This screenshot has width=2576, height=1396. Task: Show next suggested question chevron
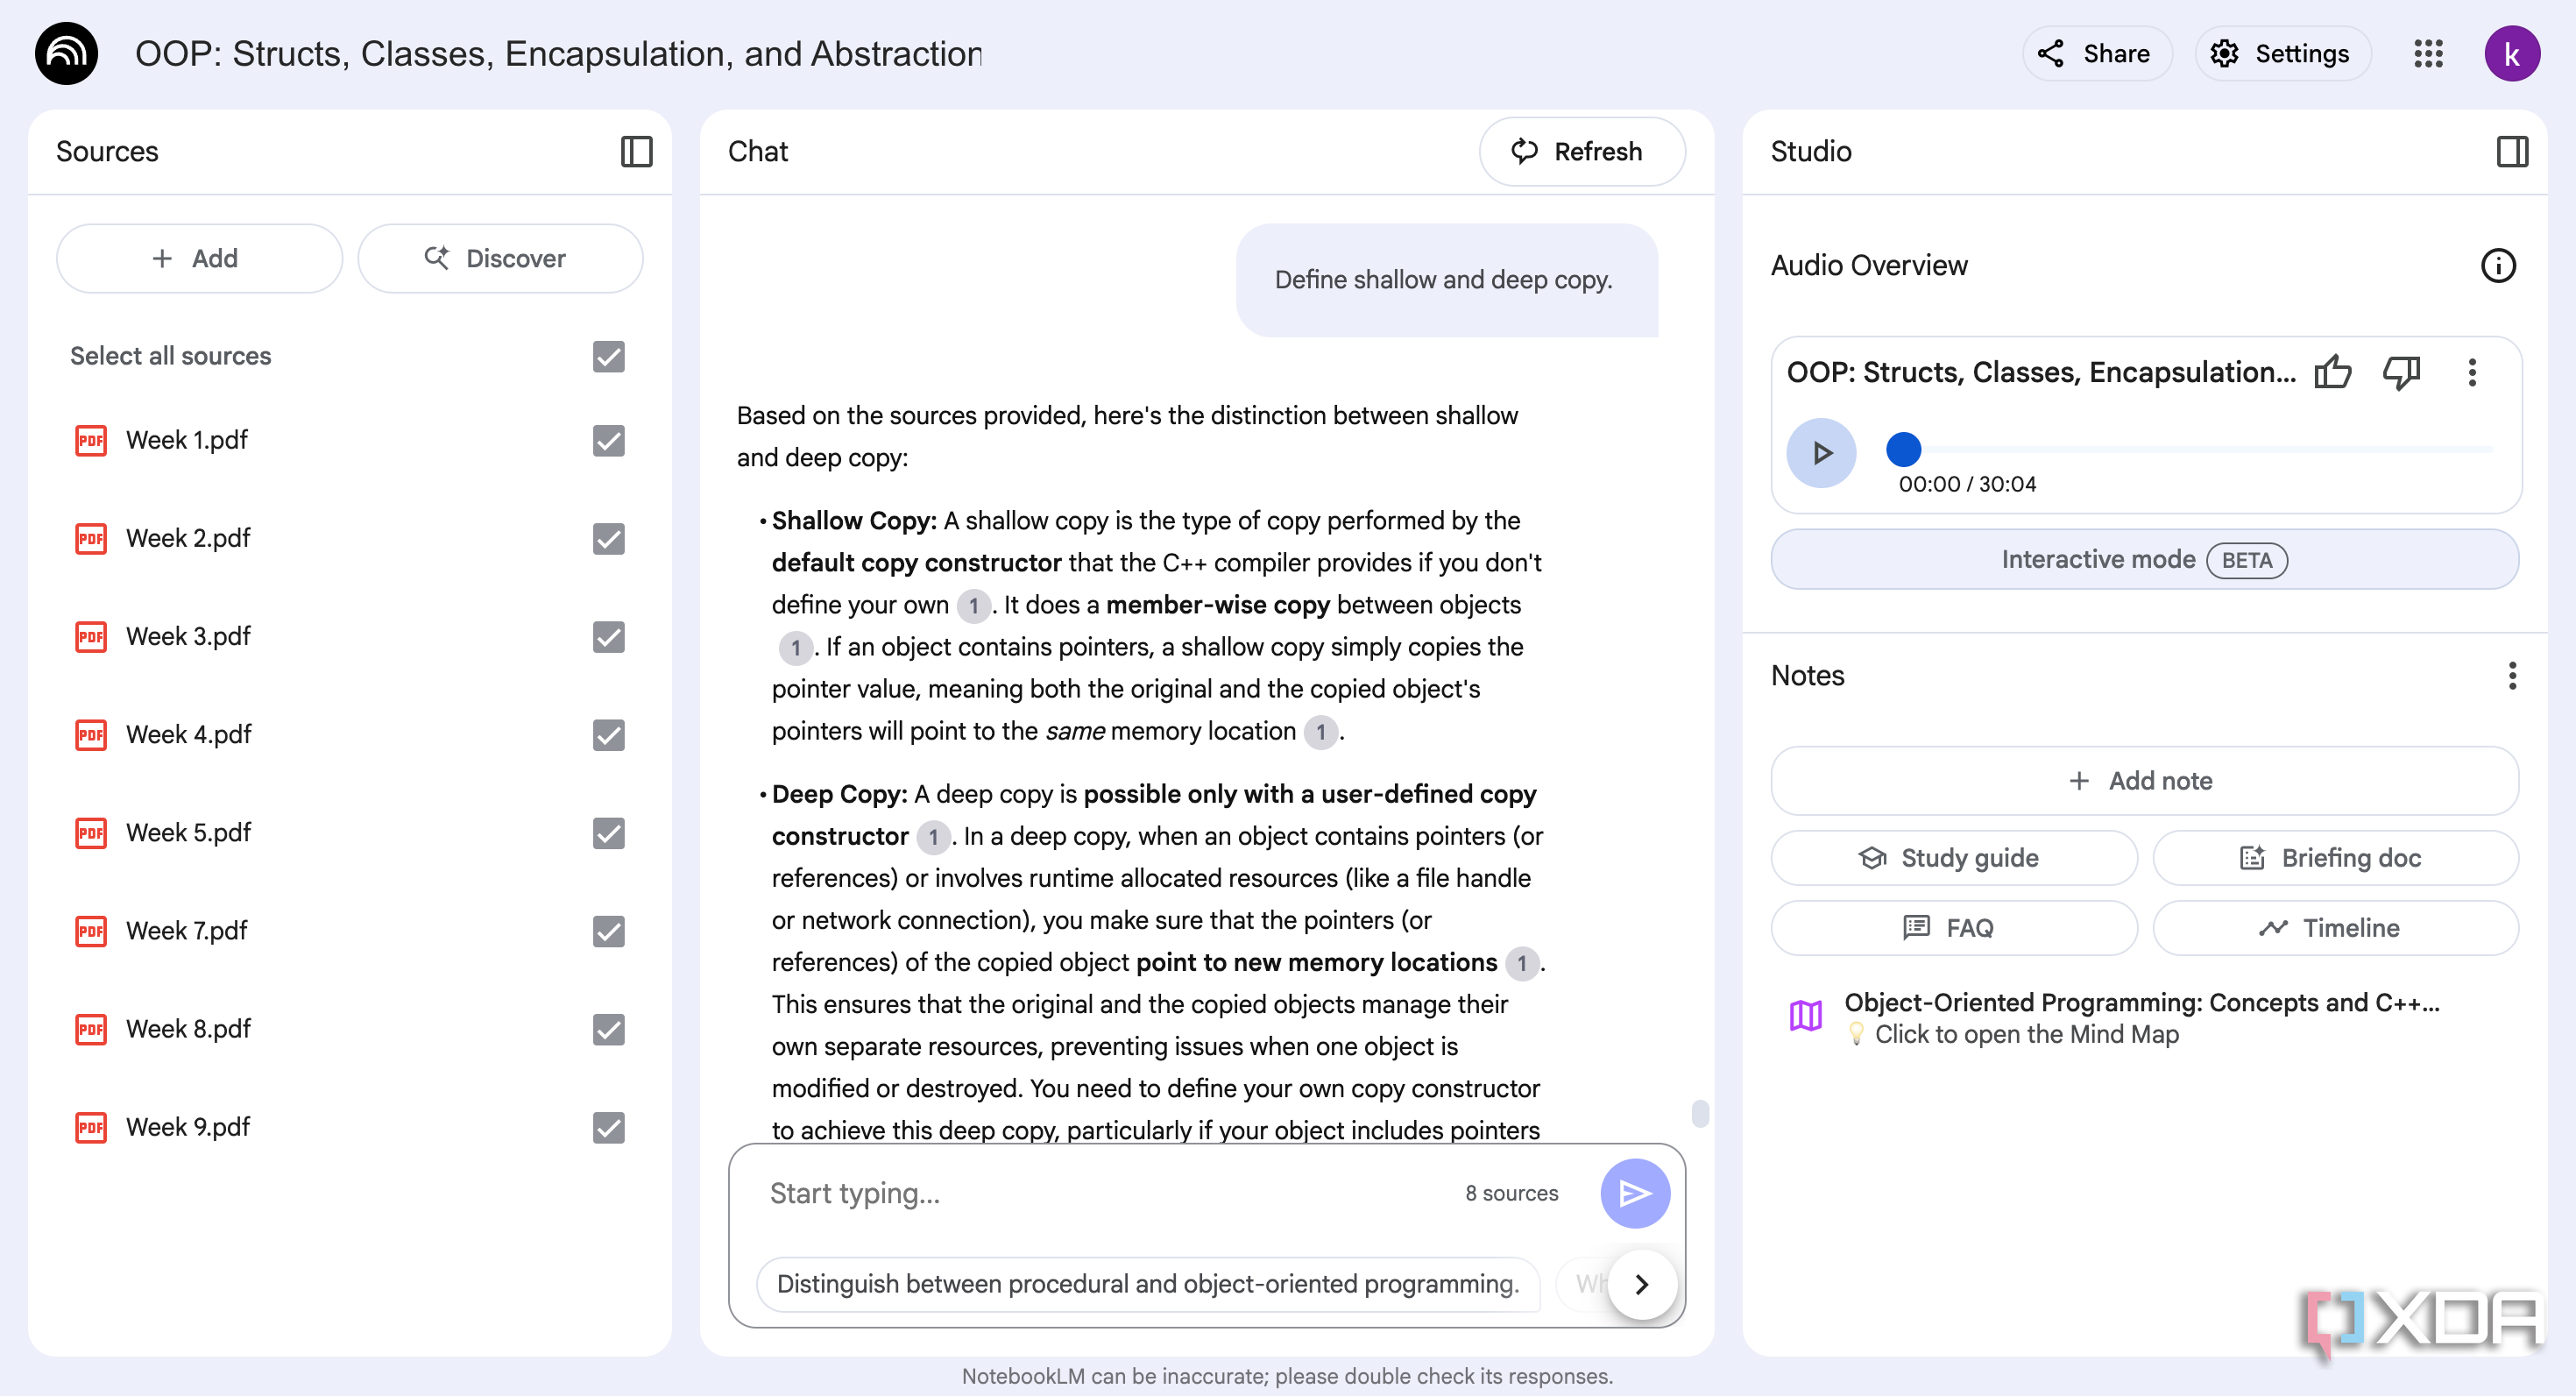1642,1284
